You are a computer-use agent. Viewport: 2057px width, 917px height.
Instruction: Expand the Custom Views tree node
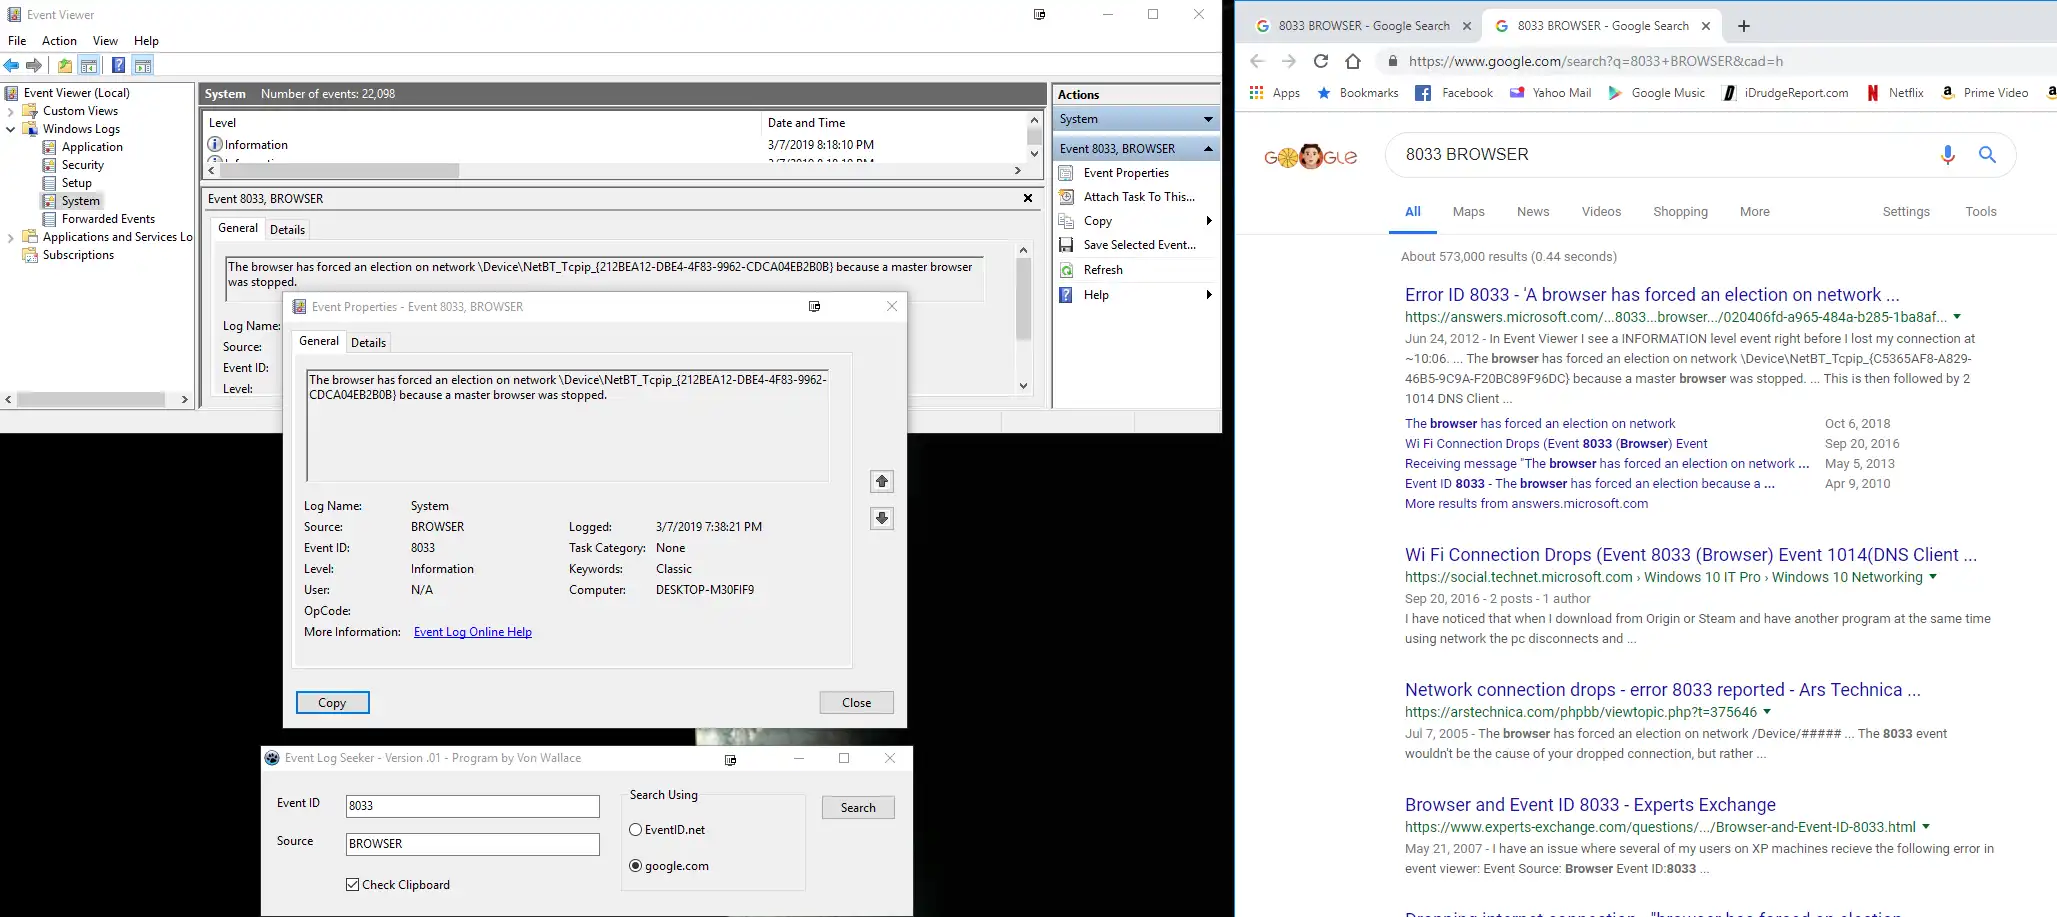10,111
